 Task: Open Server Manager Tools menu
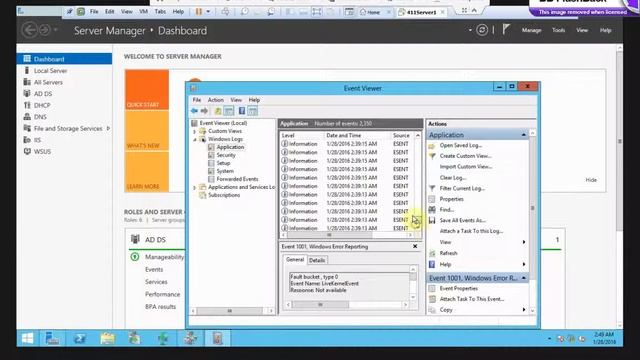558,30
